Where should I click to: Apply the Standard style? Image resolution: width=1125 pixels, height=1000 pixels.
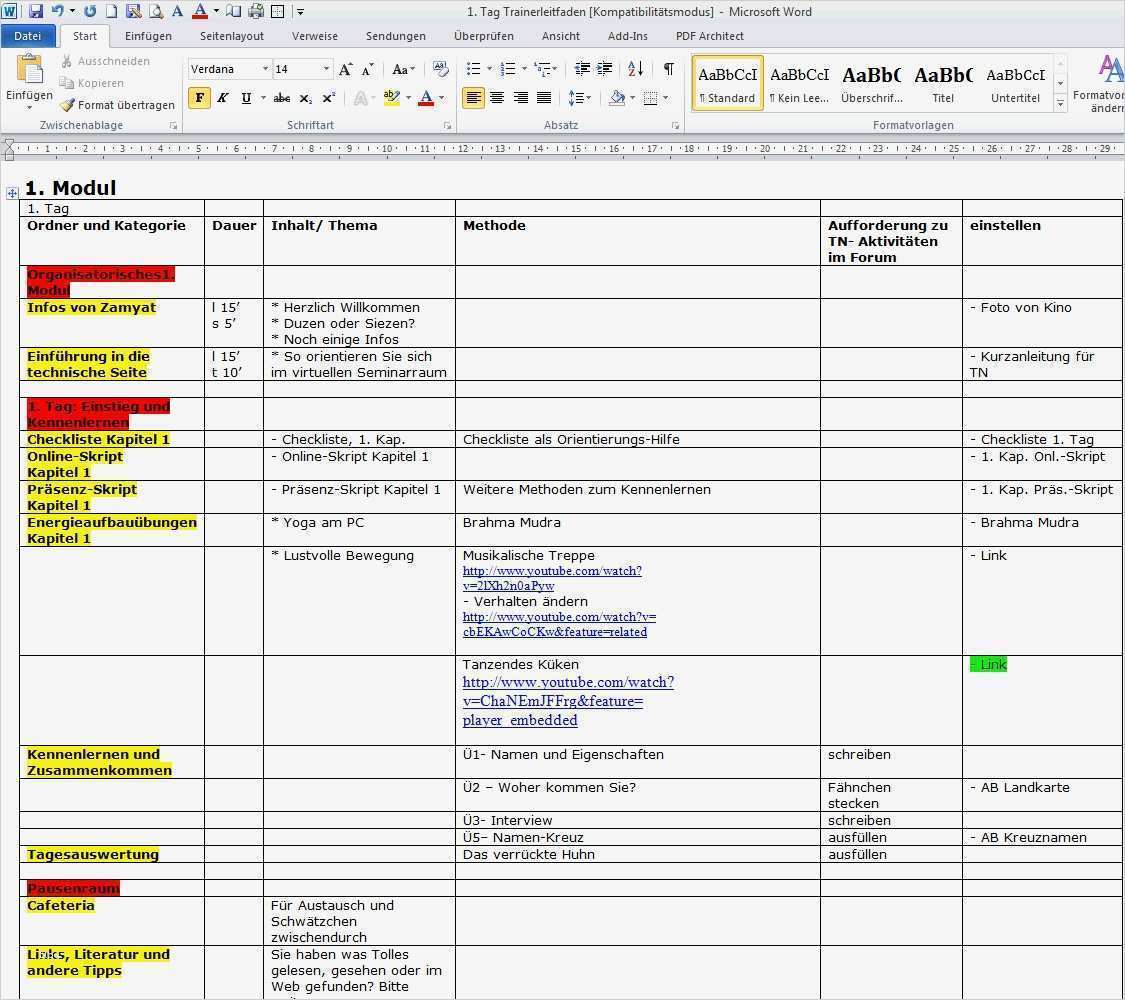[728, 83]
